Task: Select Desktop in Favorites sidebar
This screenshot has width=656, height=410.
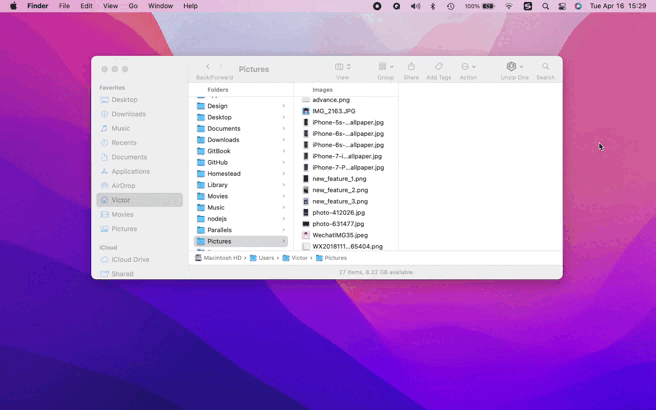Action: [x=139, y=100]
